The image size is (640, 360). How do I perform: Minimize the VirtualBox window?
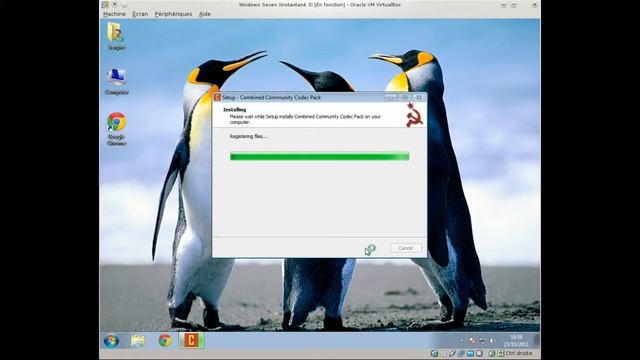[x=504, y=5]
